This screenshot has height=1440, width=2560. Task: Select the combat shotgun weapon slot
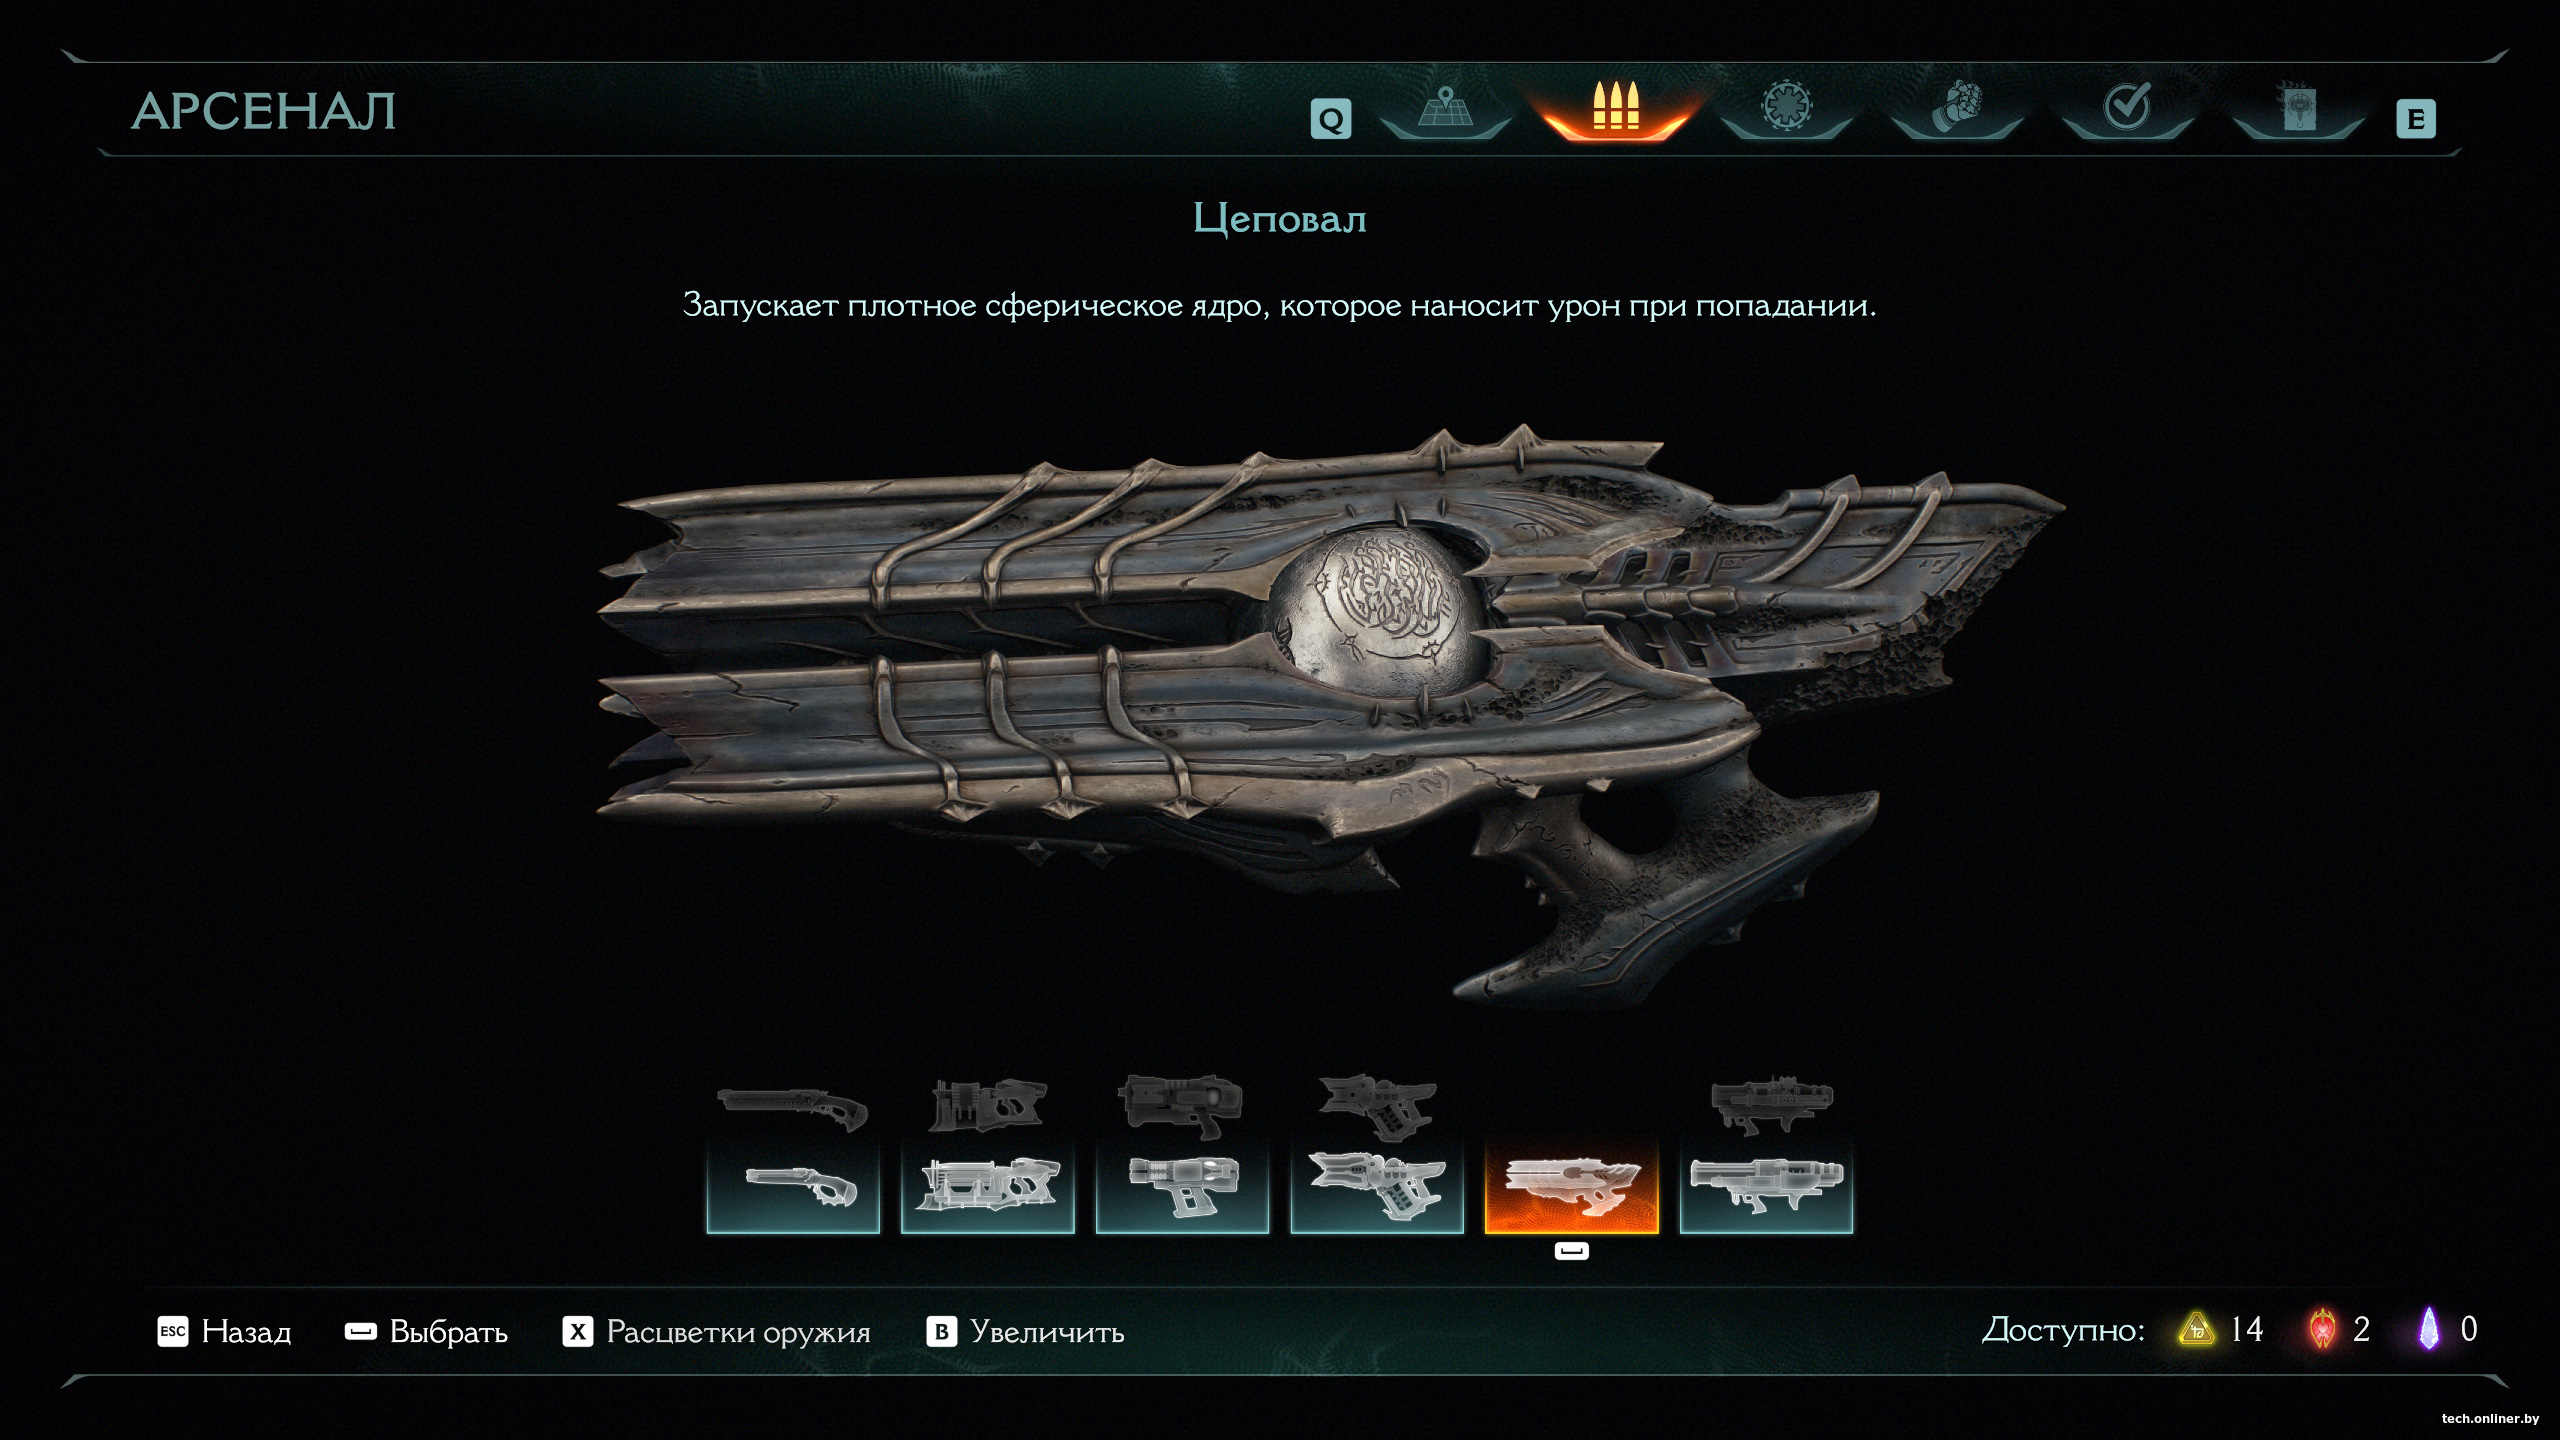[x=793, y=1187]
